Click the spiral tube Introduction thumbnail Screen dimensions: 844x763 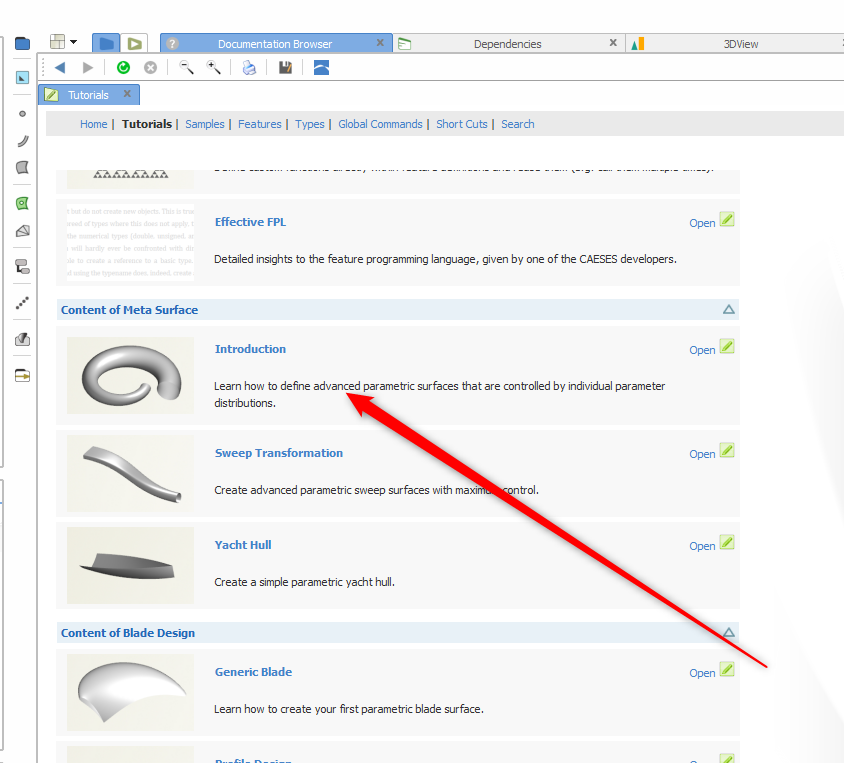(x=130, y=376)
